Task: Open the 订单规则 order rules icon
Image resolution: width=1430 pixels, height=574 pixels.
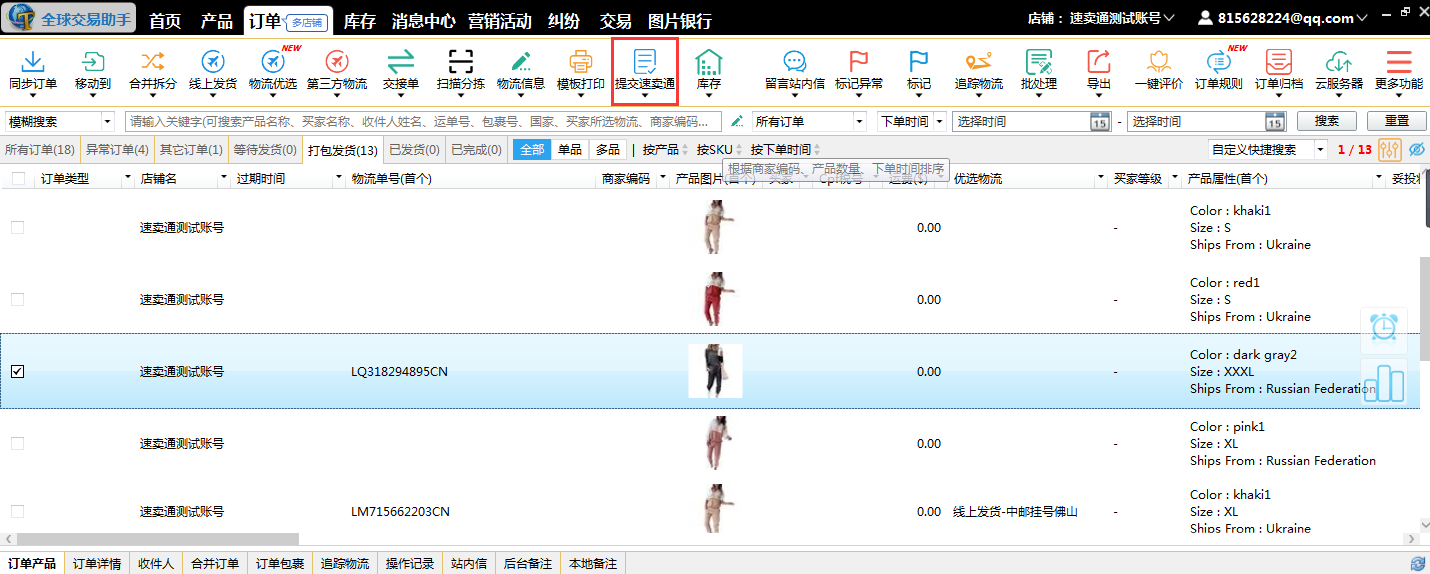Action: [x=1219, y=62]
